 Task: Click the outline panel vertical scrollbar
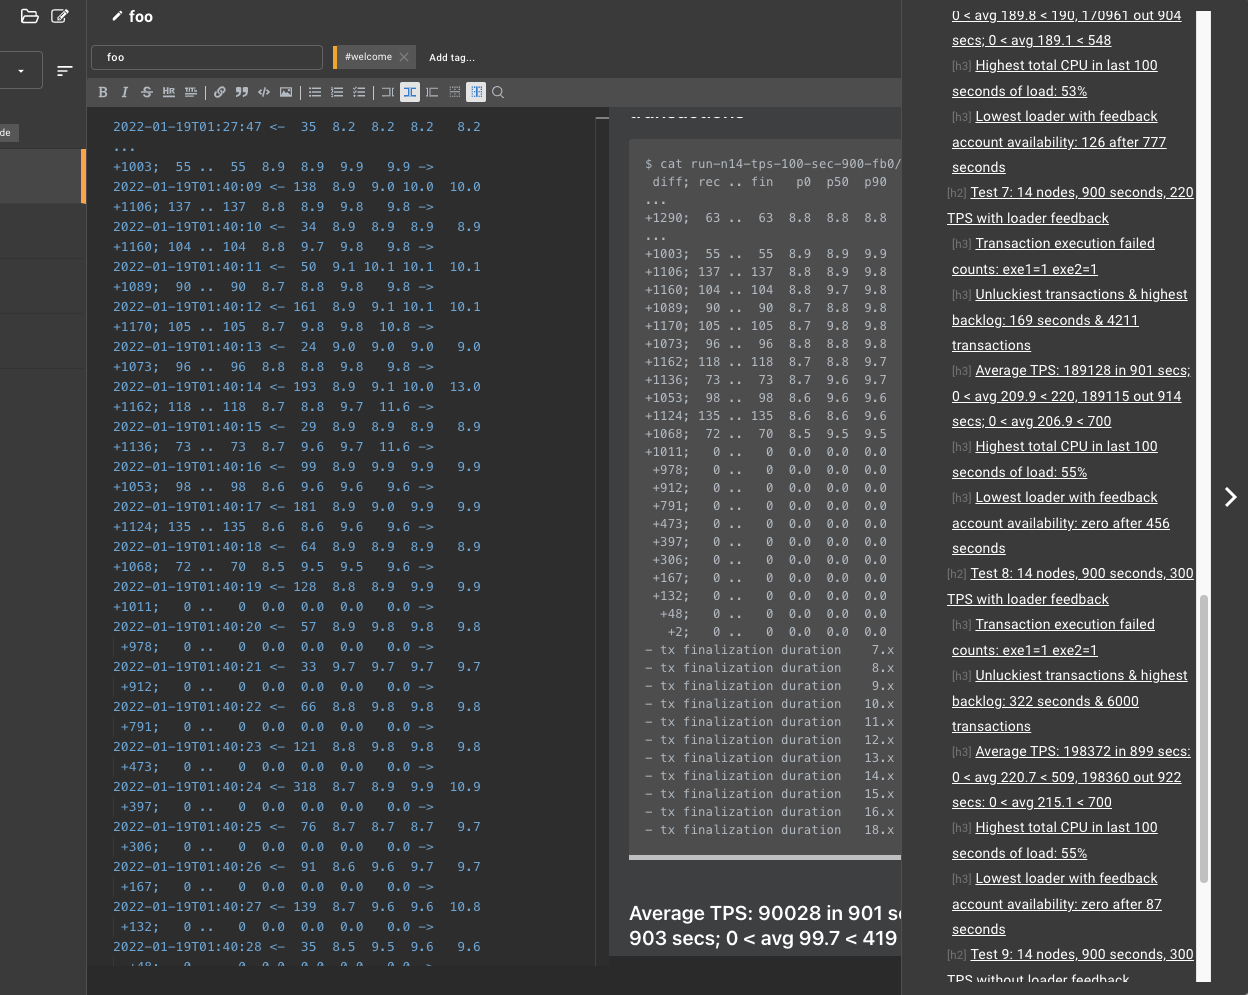(1204, 739)
